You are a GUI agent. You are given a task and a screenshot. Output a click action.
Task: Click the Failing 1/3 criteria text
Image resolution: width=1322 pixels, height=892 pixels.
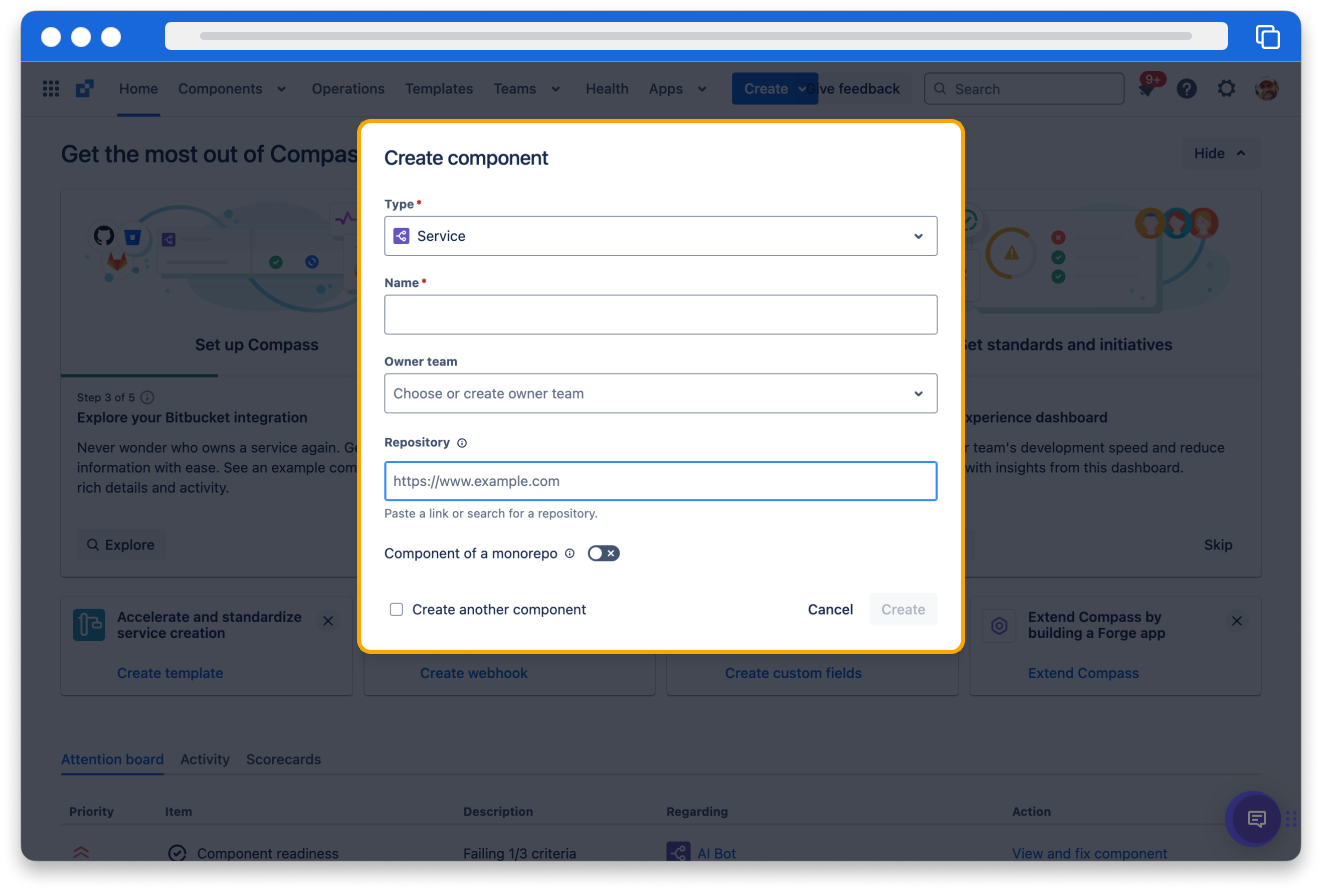(x=520, y=853)
